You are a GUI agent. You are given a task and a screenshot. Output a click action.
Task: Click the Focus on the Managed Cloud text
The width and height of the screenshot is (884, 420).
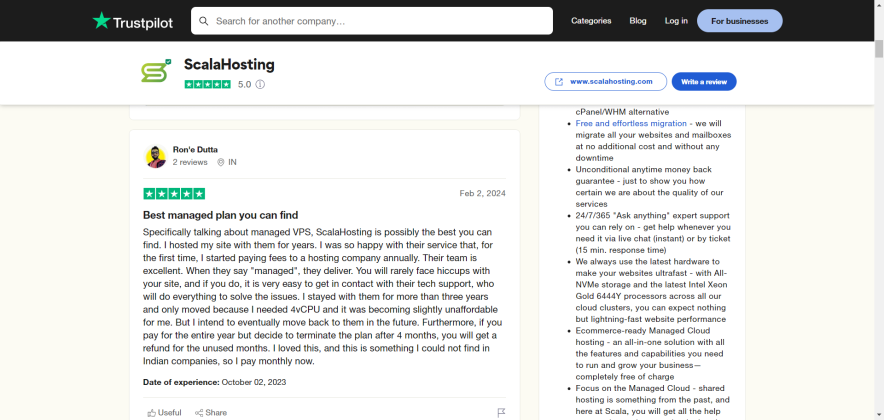(x=653, y=401)
